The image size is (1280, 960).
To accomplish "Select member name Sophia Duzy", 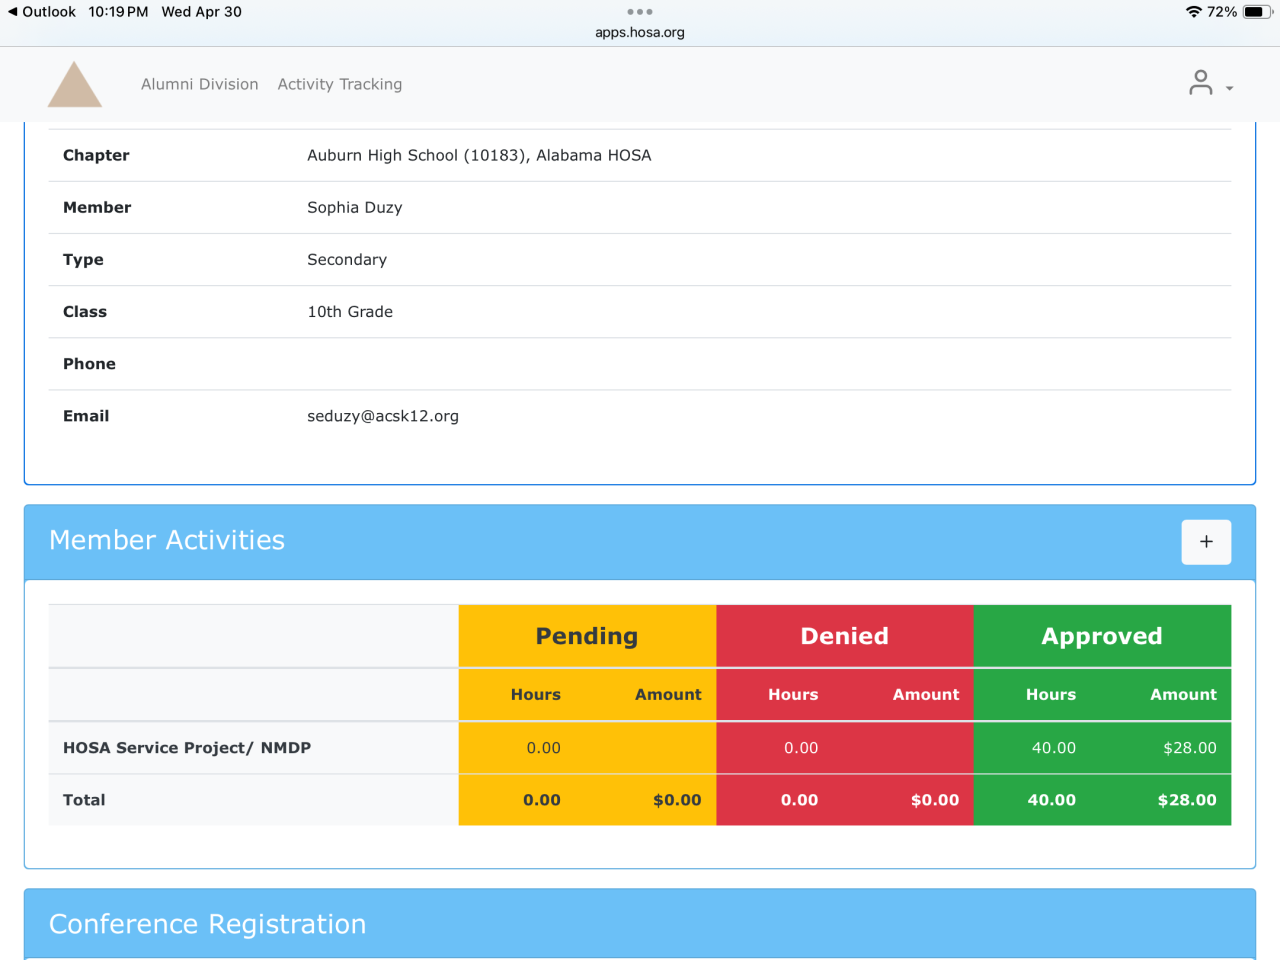I will coord(355,207).
